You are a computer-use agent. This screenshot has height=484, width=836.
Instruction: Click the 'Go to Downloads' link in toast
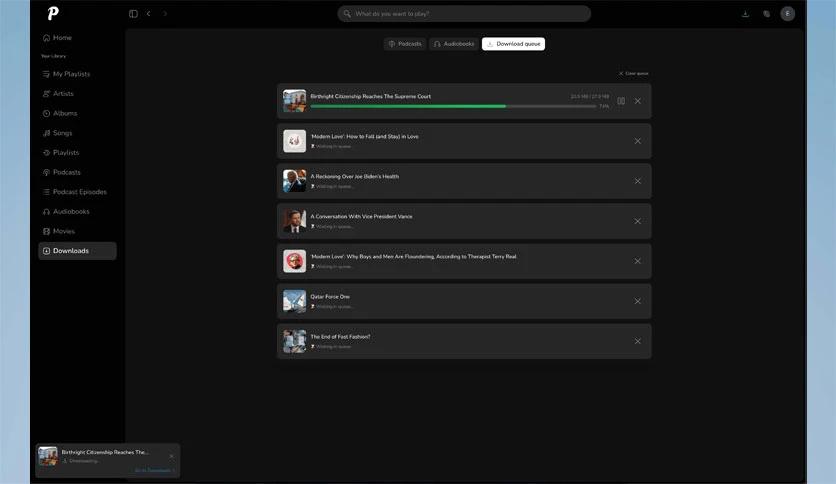[155, 470]
